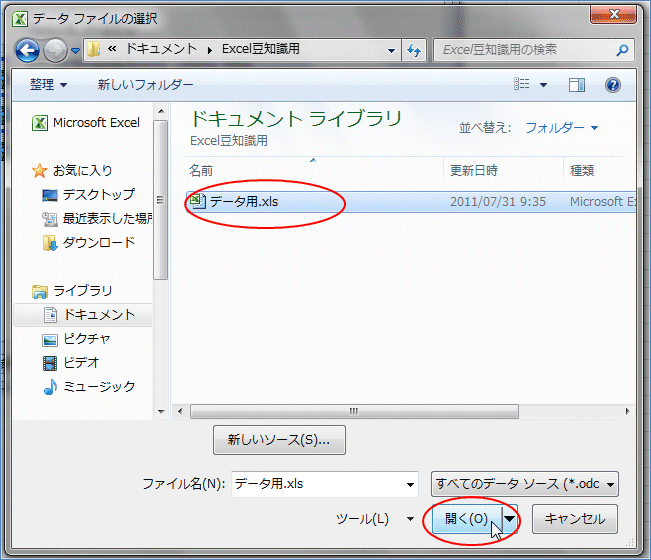Click the document icon beside ドキュメント
The width and height of the screenshot is (651, 560).
pyautogui.click(x=50, y=315)
